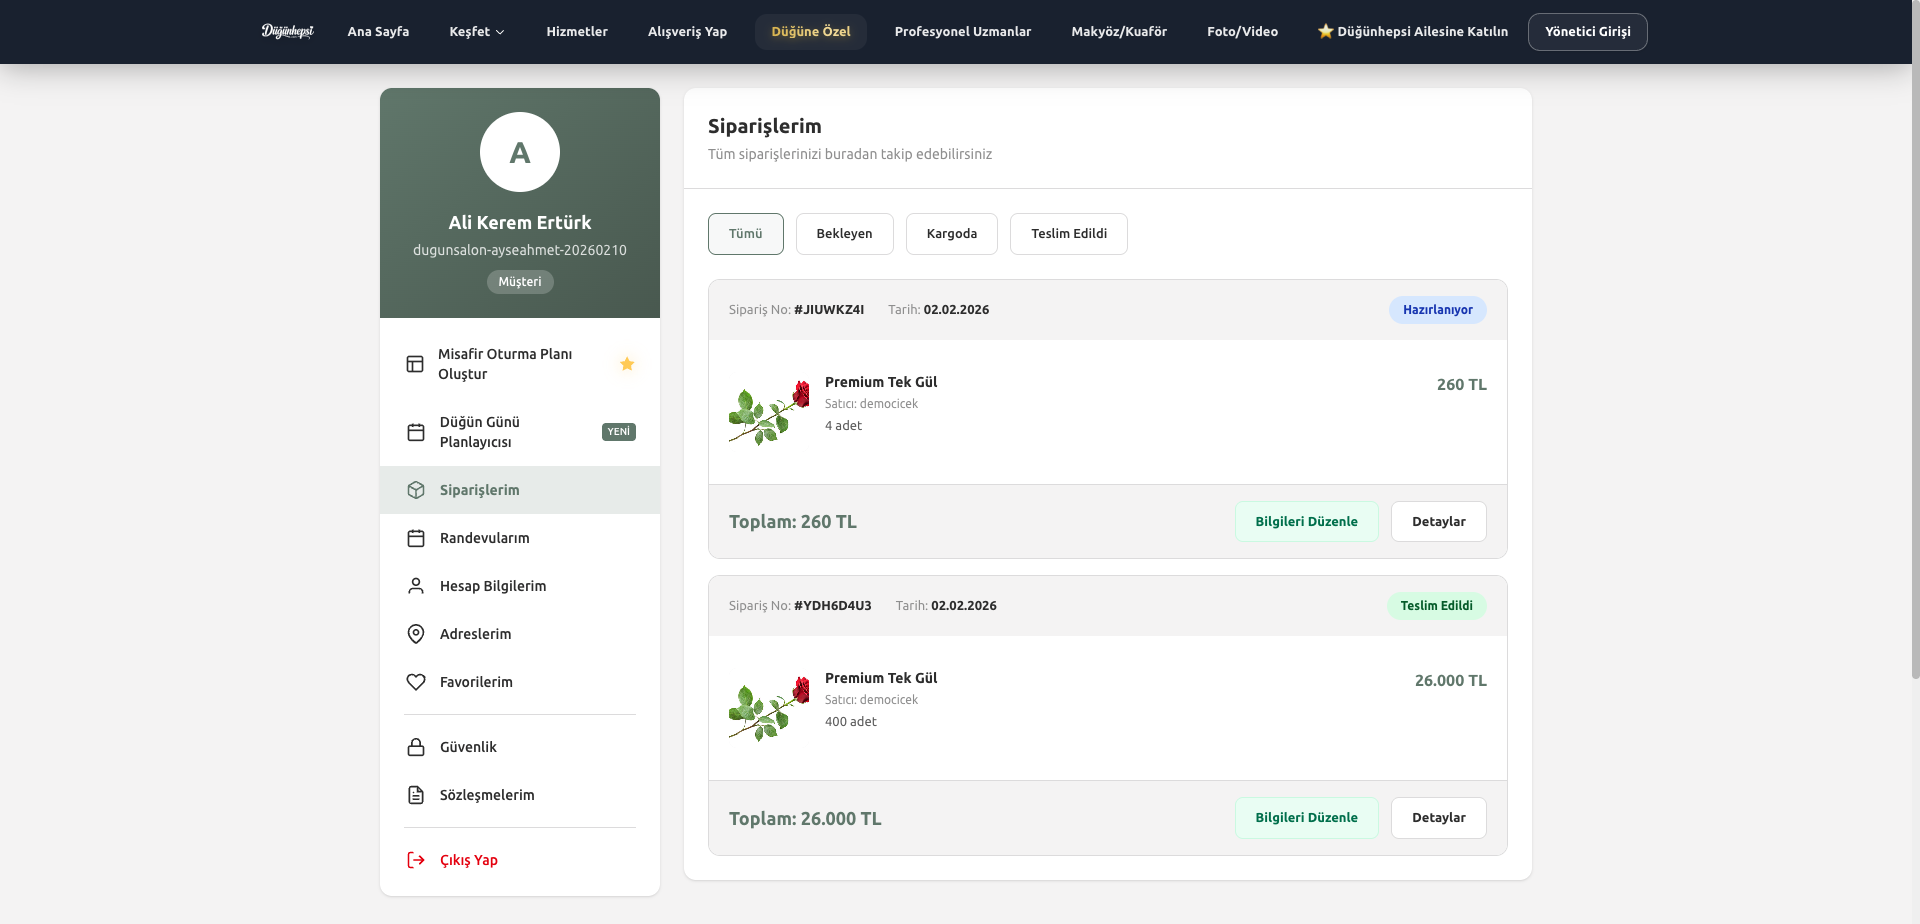Open Detaylar for order #JIUWKZ4I
This screenshot has height=924, width=1920.
tap(1438, 522)
